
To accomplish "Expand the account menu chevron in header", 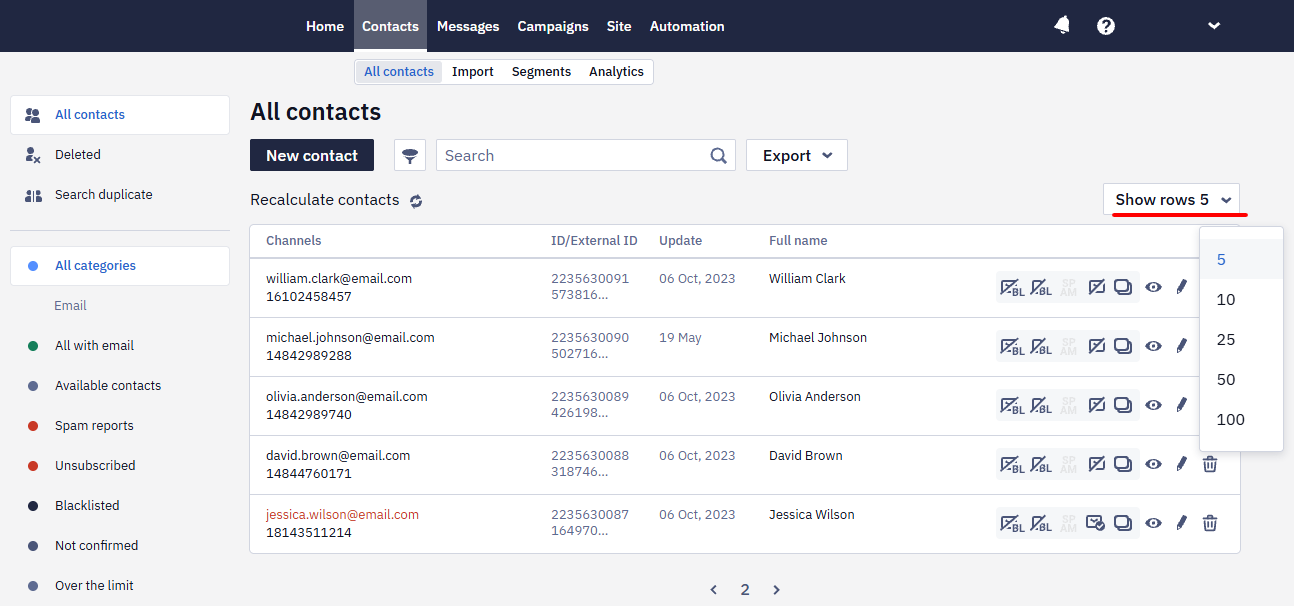I will (x=1214, y=26).
